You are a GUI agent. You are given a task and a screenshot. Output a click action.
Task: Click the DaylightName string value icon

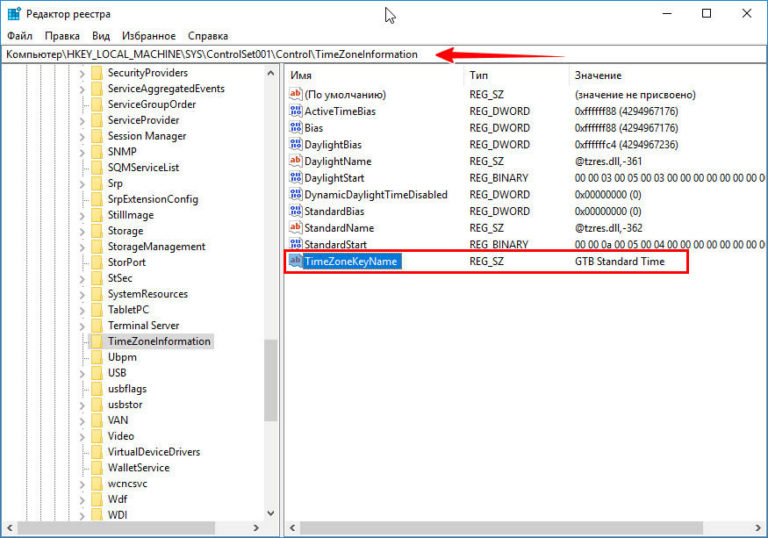(295, 161)
